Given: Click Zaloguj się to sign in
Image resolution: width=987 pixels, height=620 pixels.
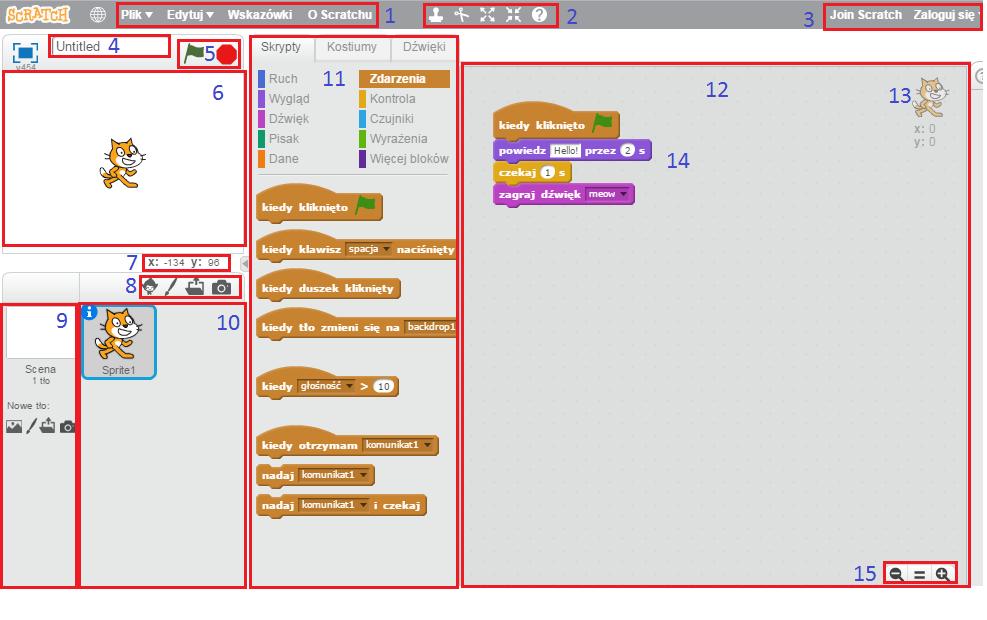Looking at the screenshot, I should 944,14.
